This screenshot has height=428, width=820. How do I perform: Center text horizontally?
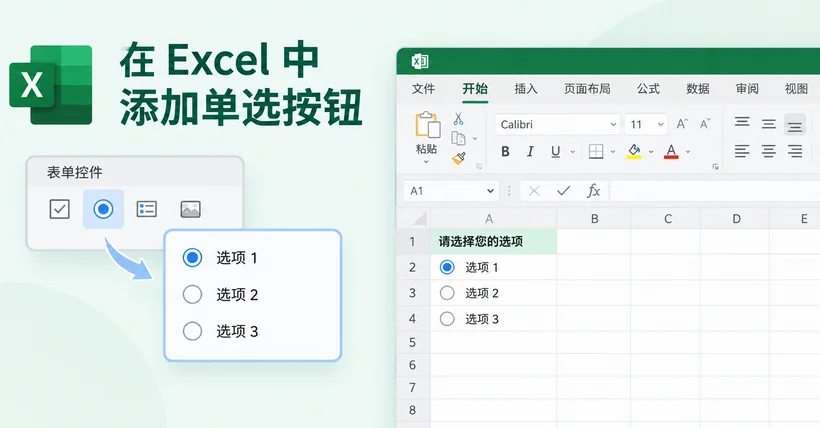768,152
